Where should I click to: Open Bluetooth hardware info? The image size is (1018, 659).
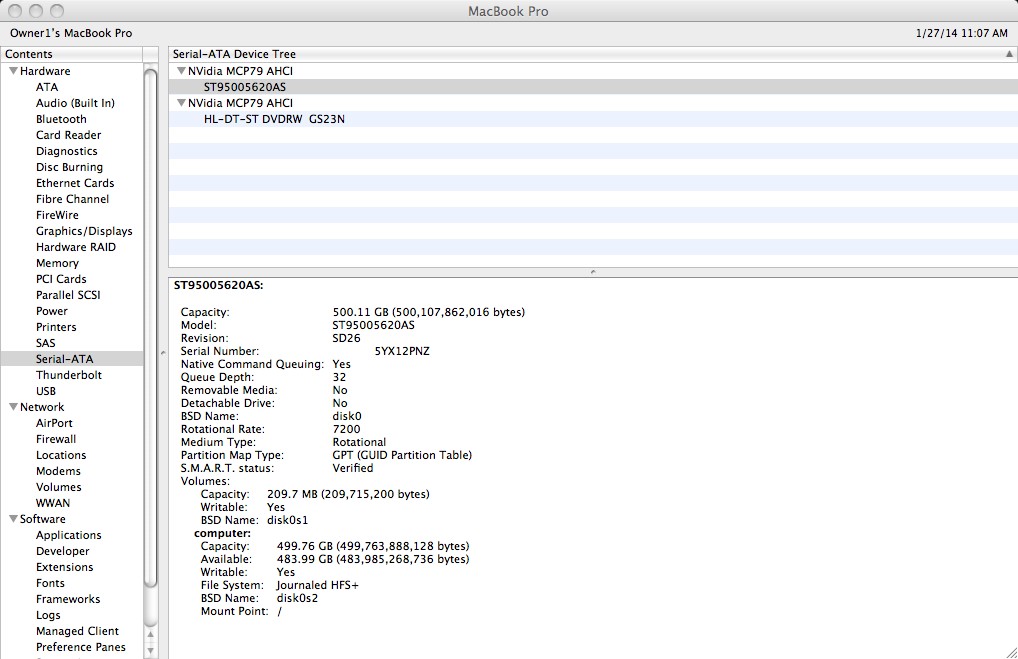[61, 119]
